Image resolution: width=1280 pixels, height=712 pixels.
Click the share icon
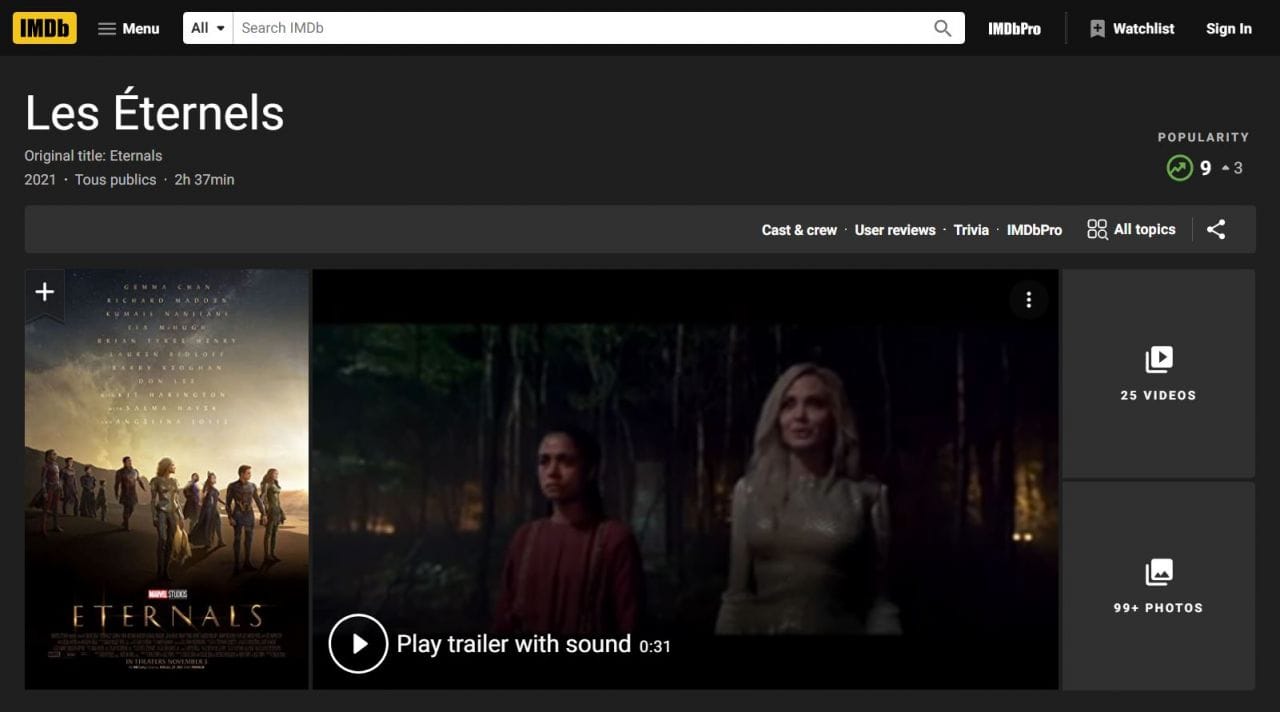click(x=1216, y=230)
